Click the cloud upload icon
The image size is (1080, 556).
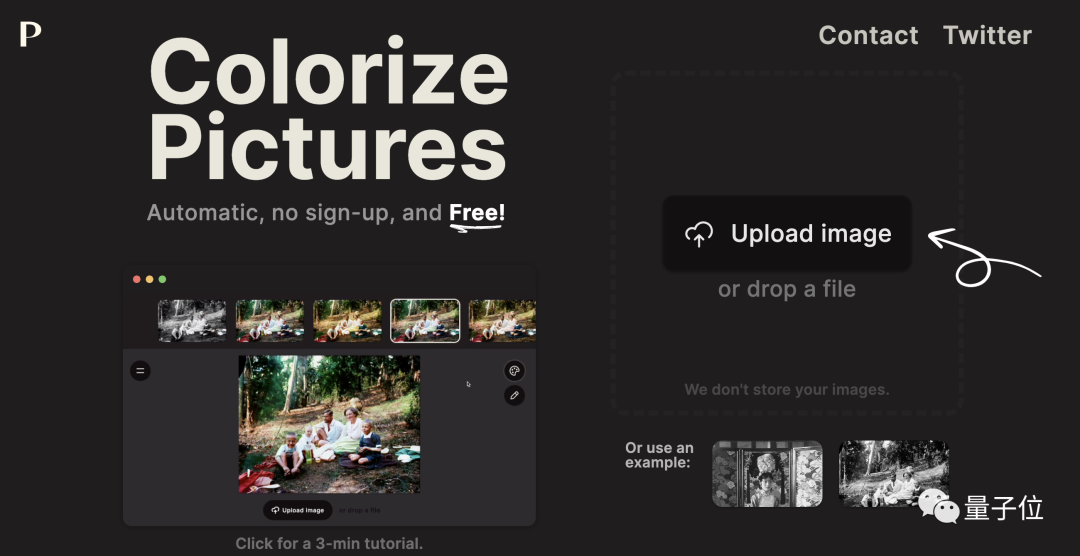698,234
